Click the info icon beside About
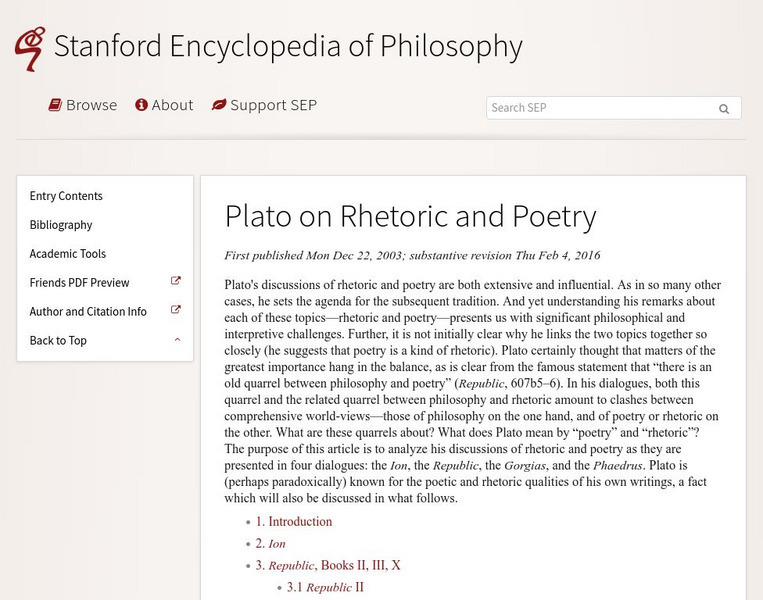This screenshot has width=763, height=600. click(141, 105)
